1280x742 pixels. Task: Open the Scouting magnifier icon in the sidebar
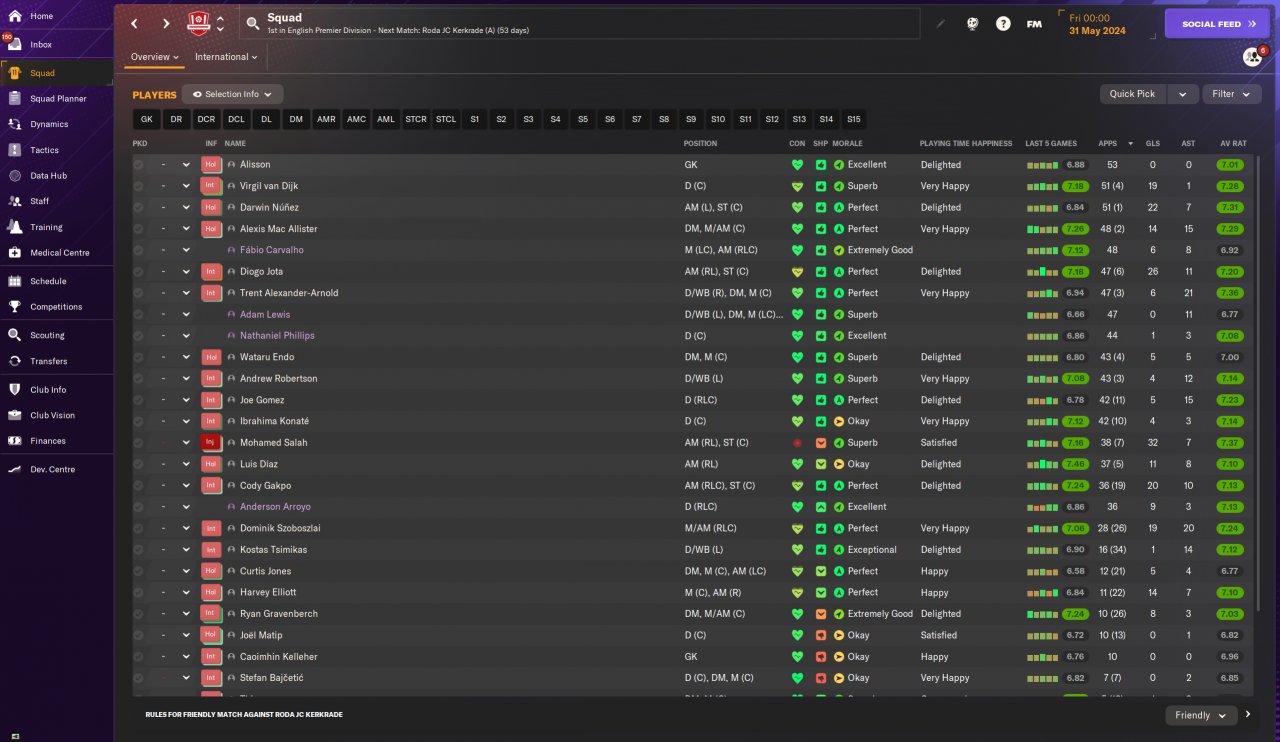(x=15, y=335)
